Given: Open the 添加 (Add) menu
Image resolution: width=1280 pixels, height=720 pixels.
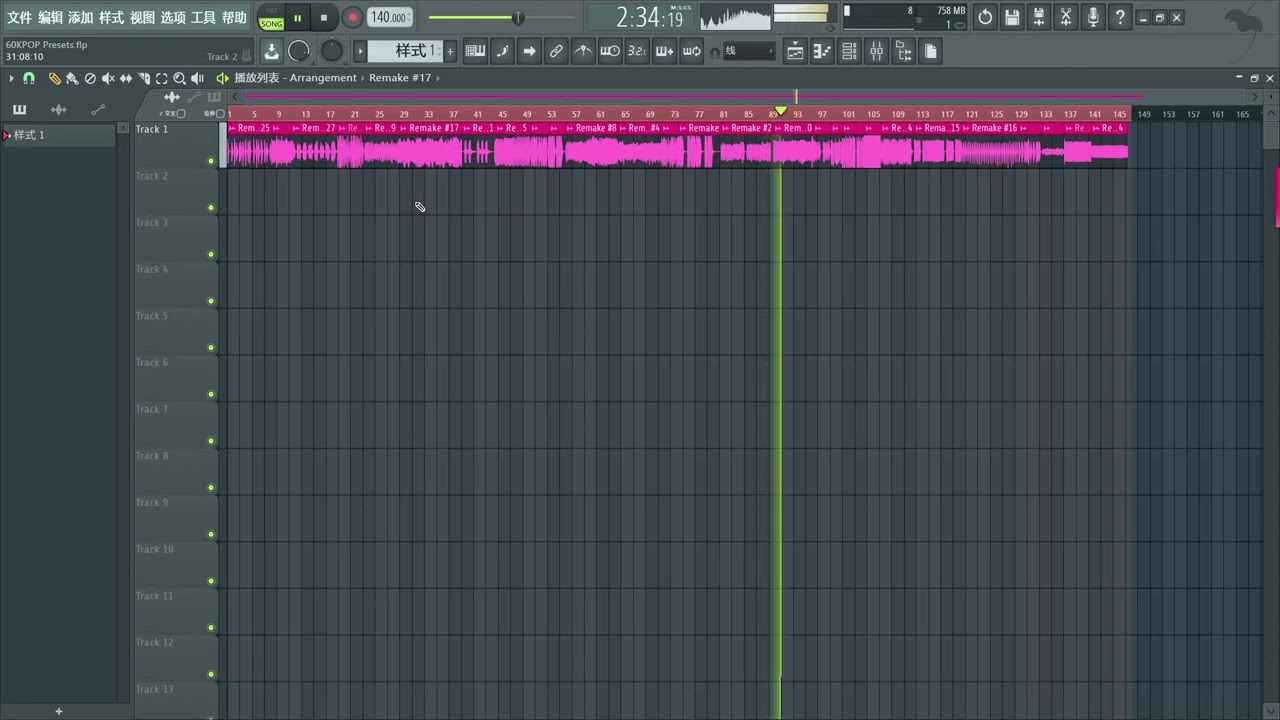Looking at the screenshot, I should [x=81, y=17].
